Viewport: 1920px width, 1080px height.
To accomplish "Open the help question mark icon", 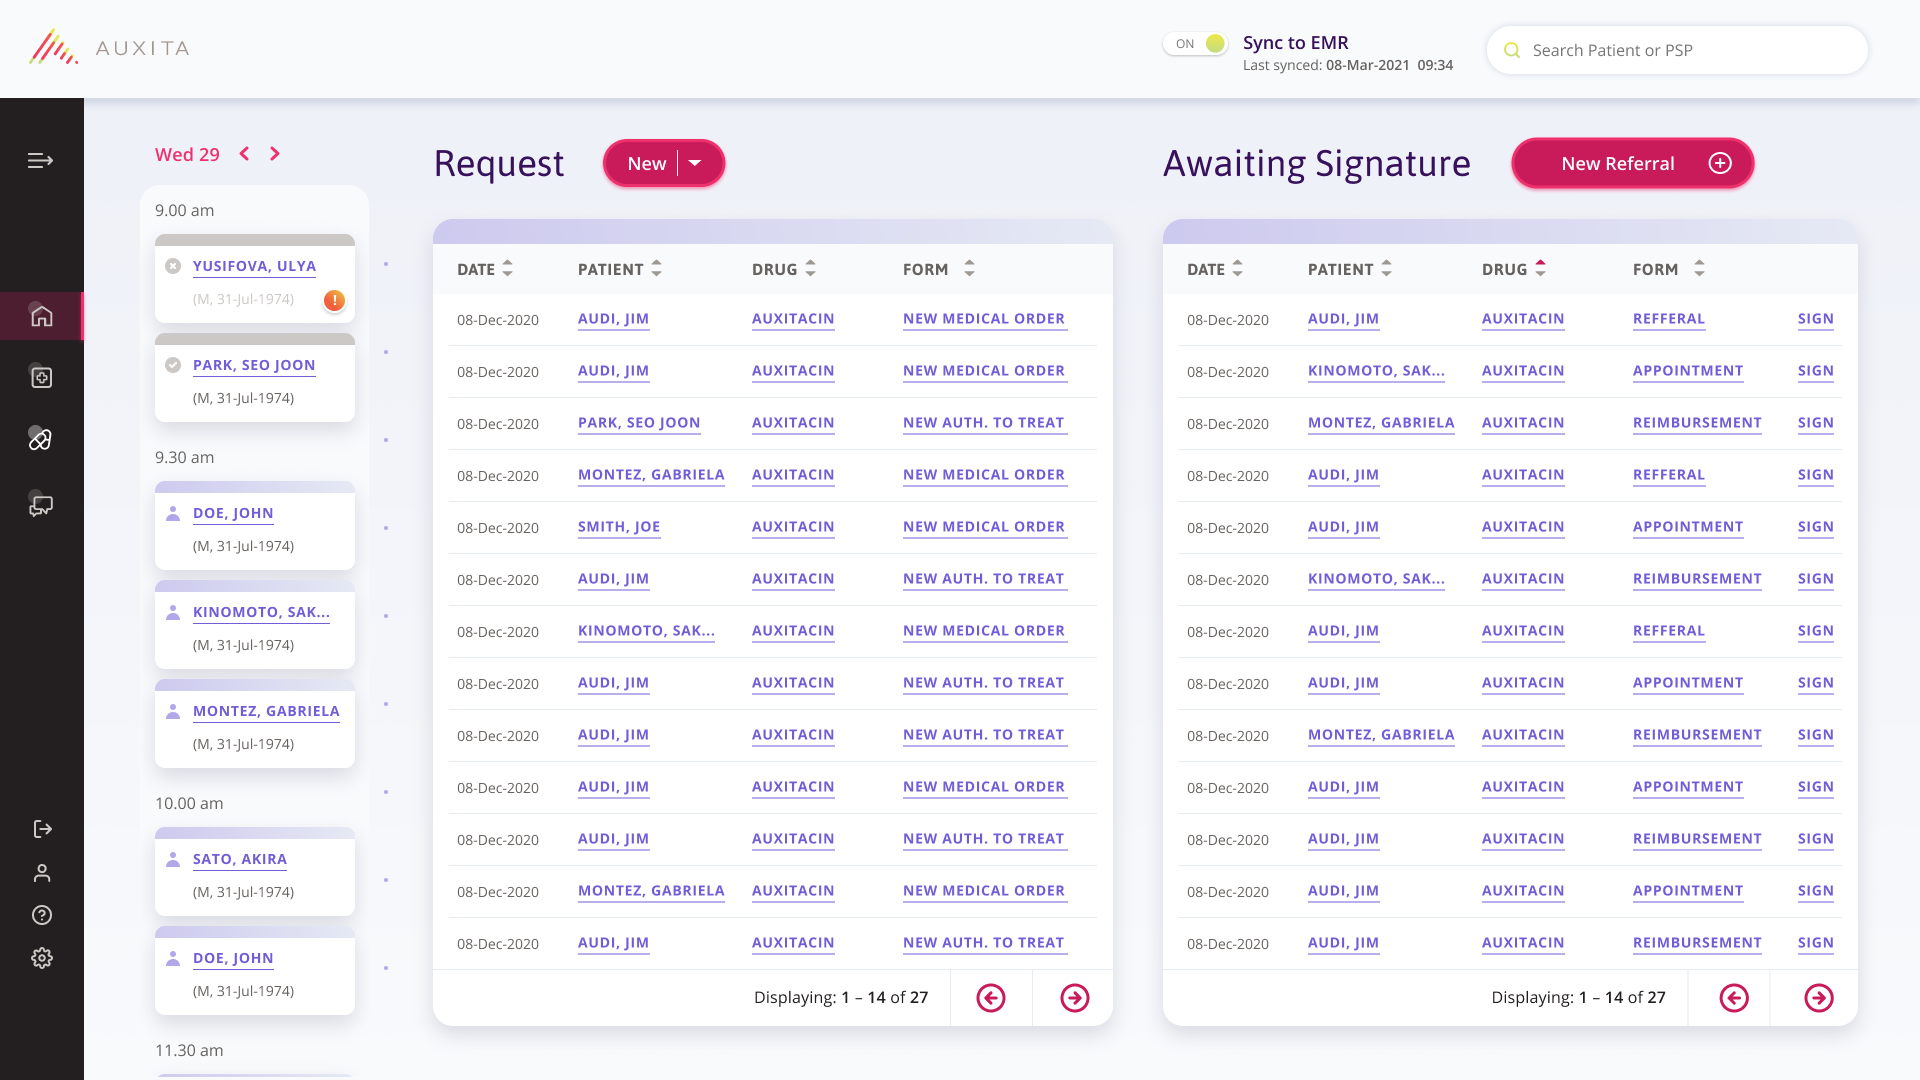I will [x=42, y=915].
